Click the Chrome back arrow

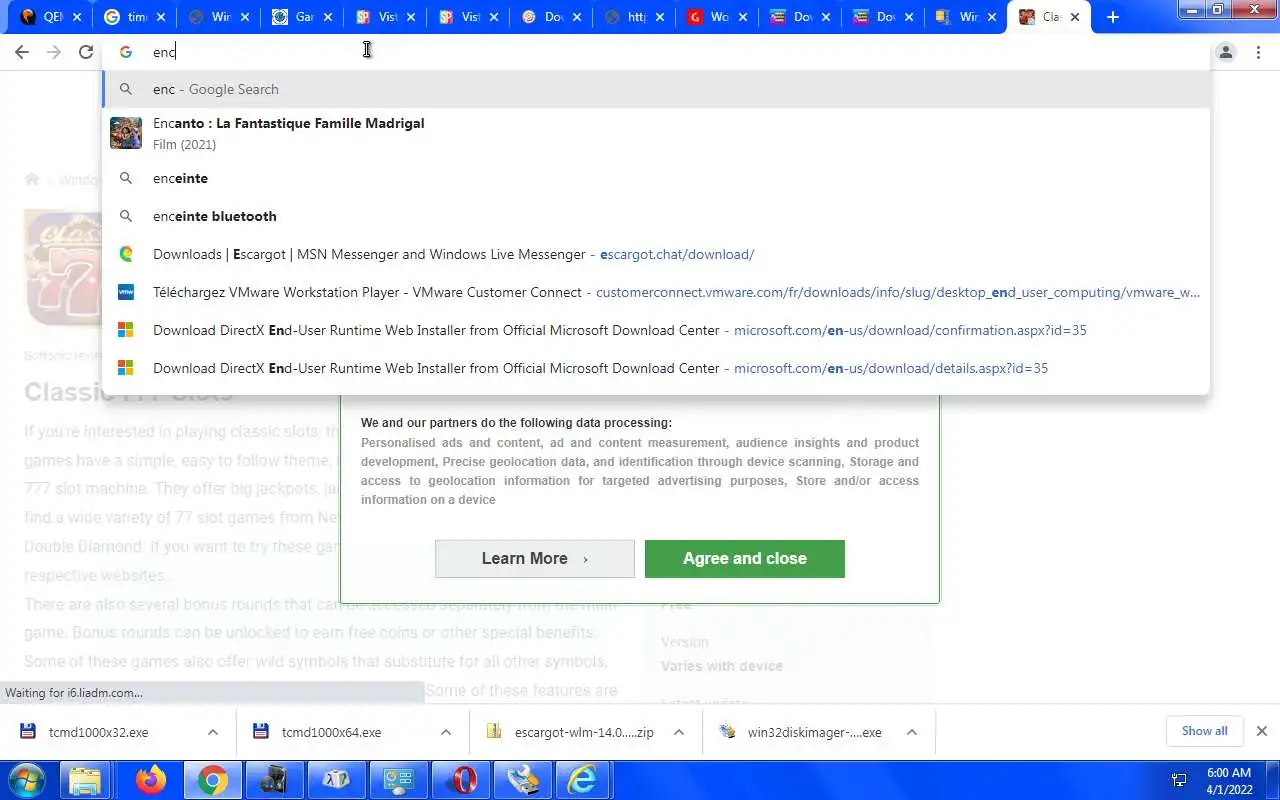[22, 52]
